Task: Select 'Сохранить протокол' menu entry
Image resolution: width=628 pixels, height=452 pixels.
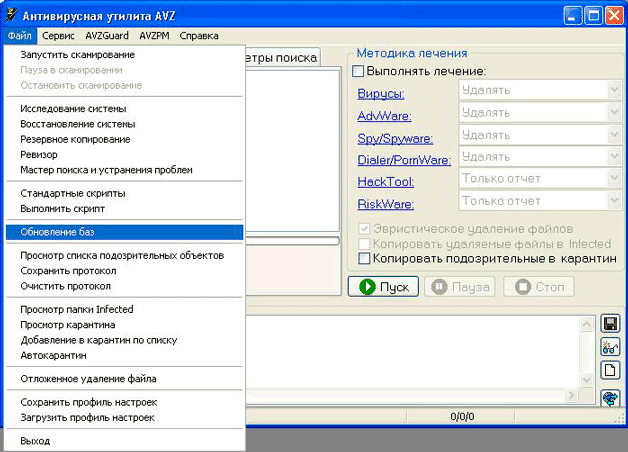Action: [x=125, y=271]
